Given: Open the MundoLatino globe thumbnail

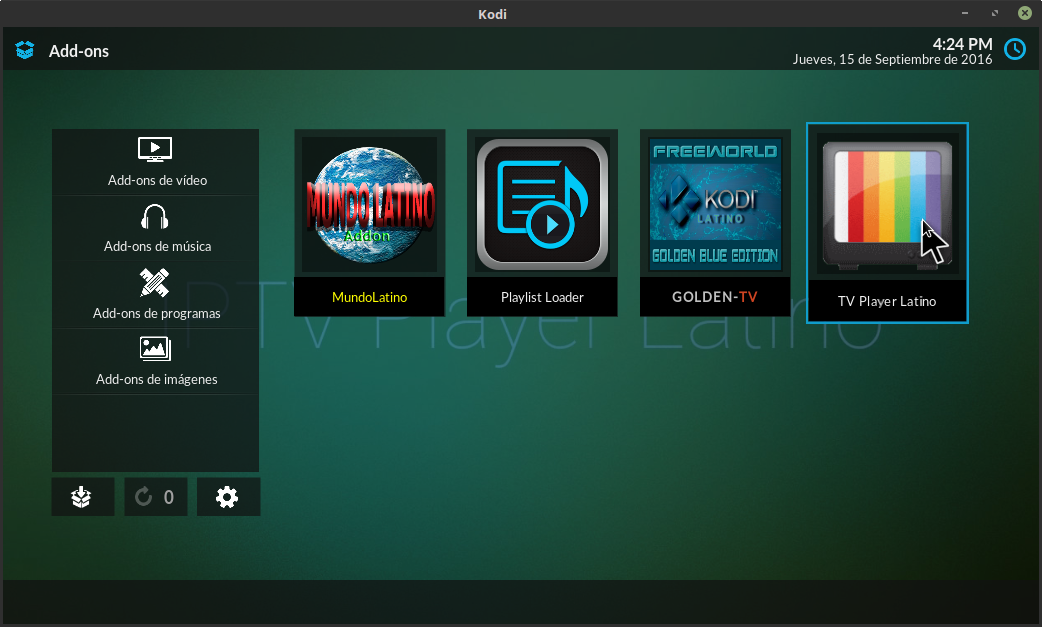Looking at the screenshot, I should coord(369,205).
